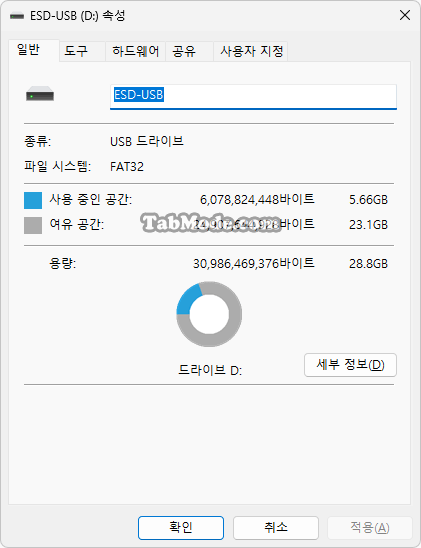Click the 6,078,824,448바이트 used space value

[x=257, y=200]
